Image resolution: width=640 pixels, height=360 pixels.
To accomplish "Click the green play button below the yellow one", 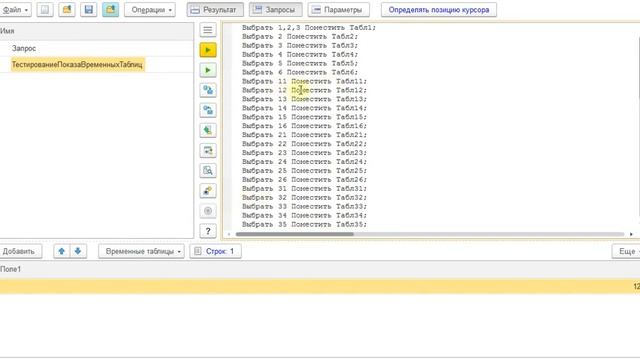I will (208, 70).
